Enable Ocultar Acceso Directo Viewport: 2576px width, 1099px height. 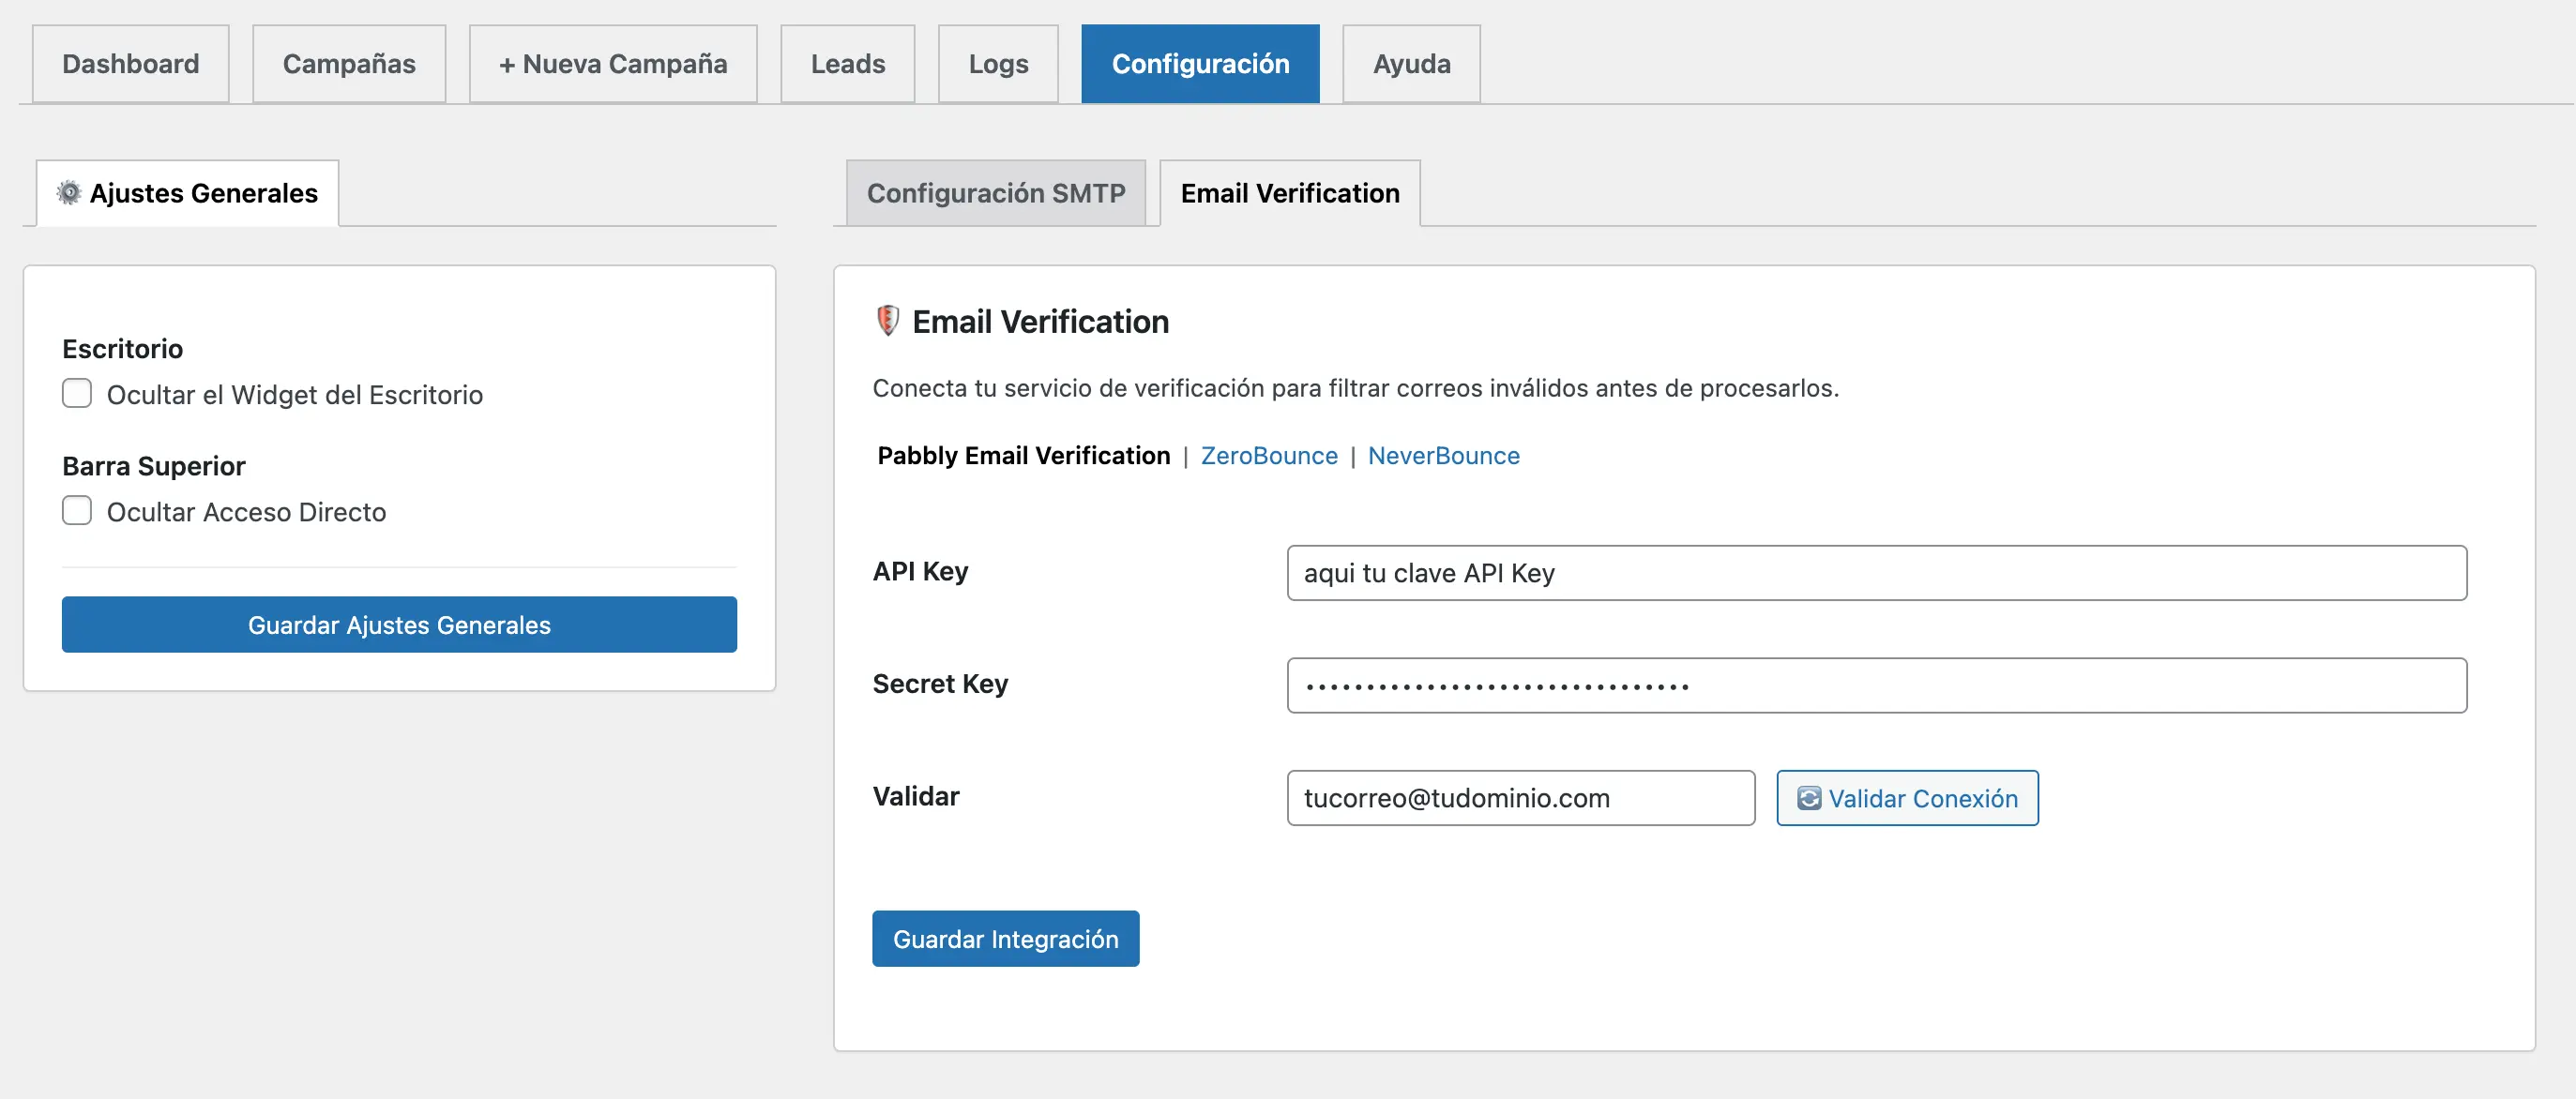76,510
